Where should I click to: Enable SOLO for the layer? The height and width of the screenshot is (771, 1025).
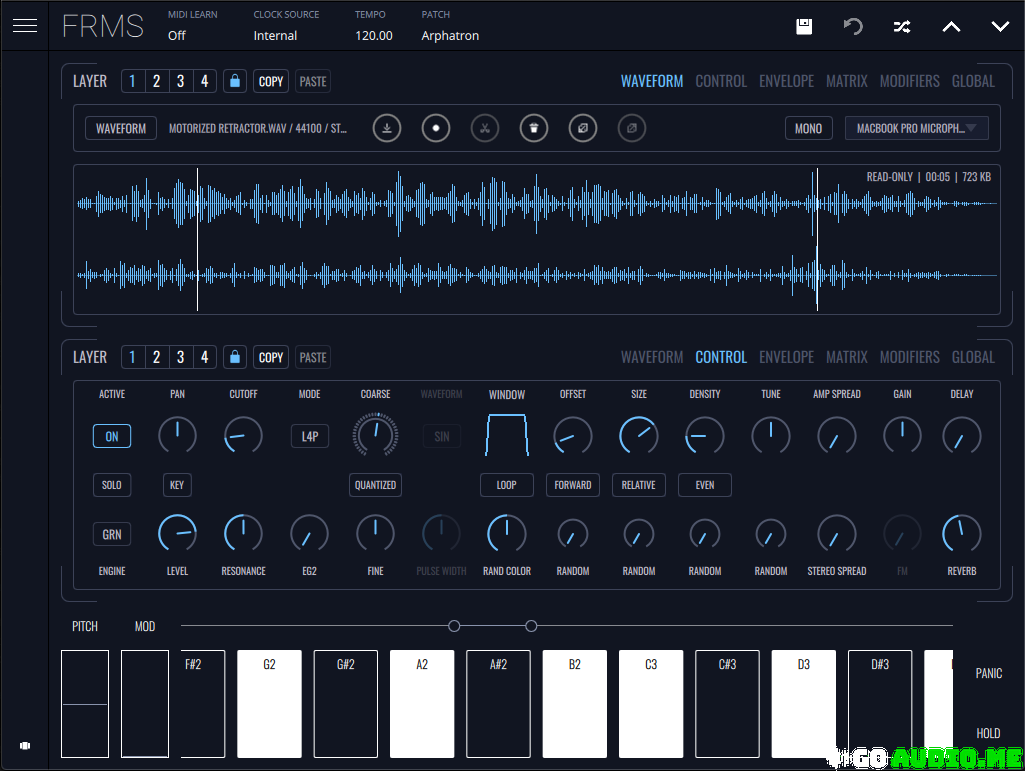tap(112, 485)
